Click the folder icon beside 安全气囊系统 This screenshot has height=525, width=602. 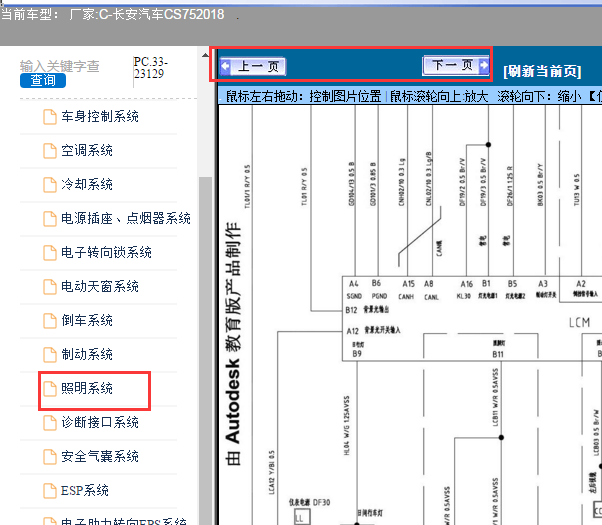50,457
